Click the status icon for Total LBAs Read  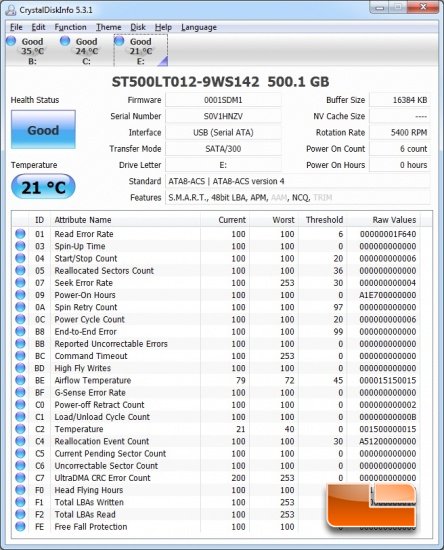(20, 514)
